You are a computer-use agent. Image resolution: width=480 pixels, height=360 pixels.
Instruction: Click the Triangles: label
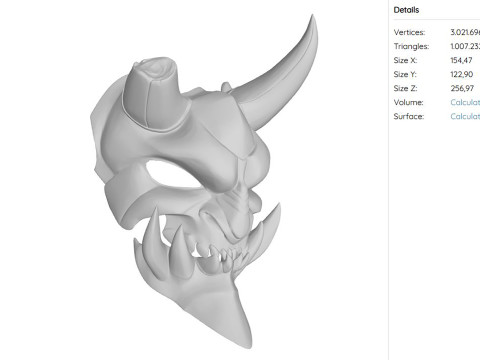click(411, 46)
